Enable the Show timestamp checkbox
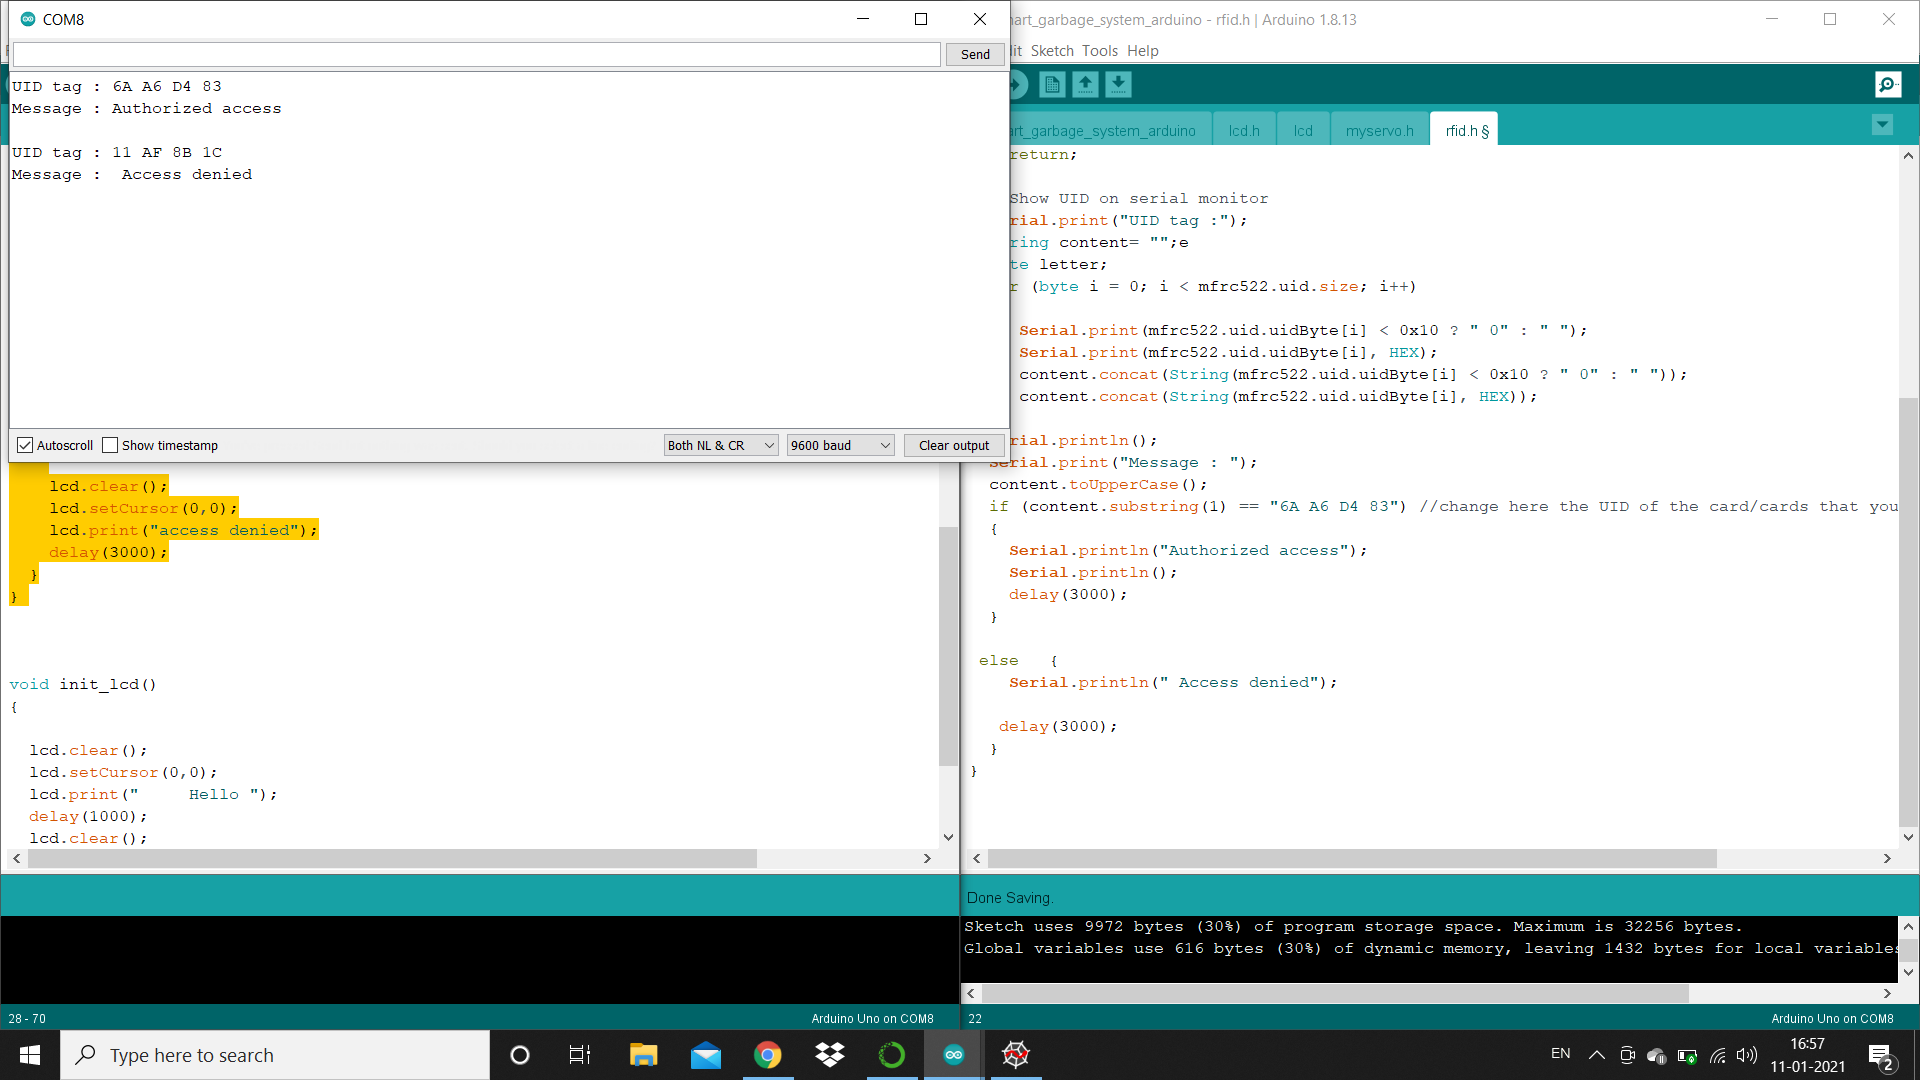 pos(110,445)
